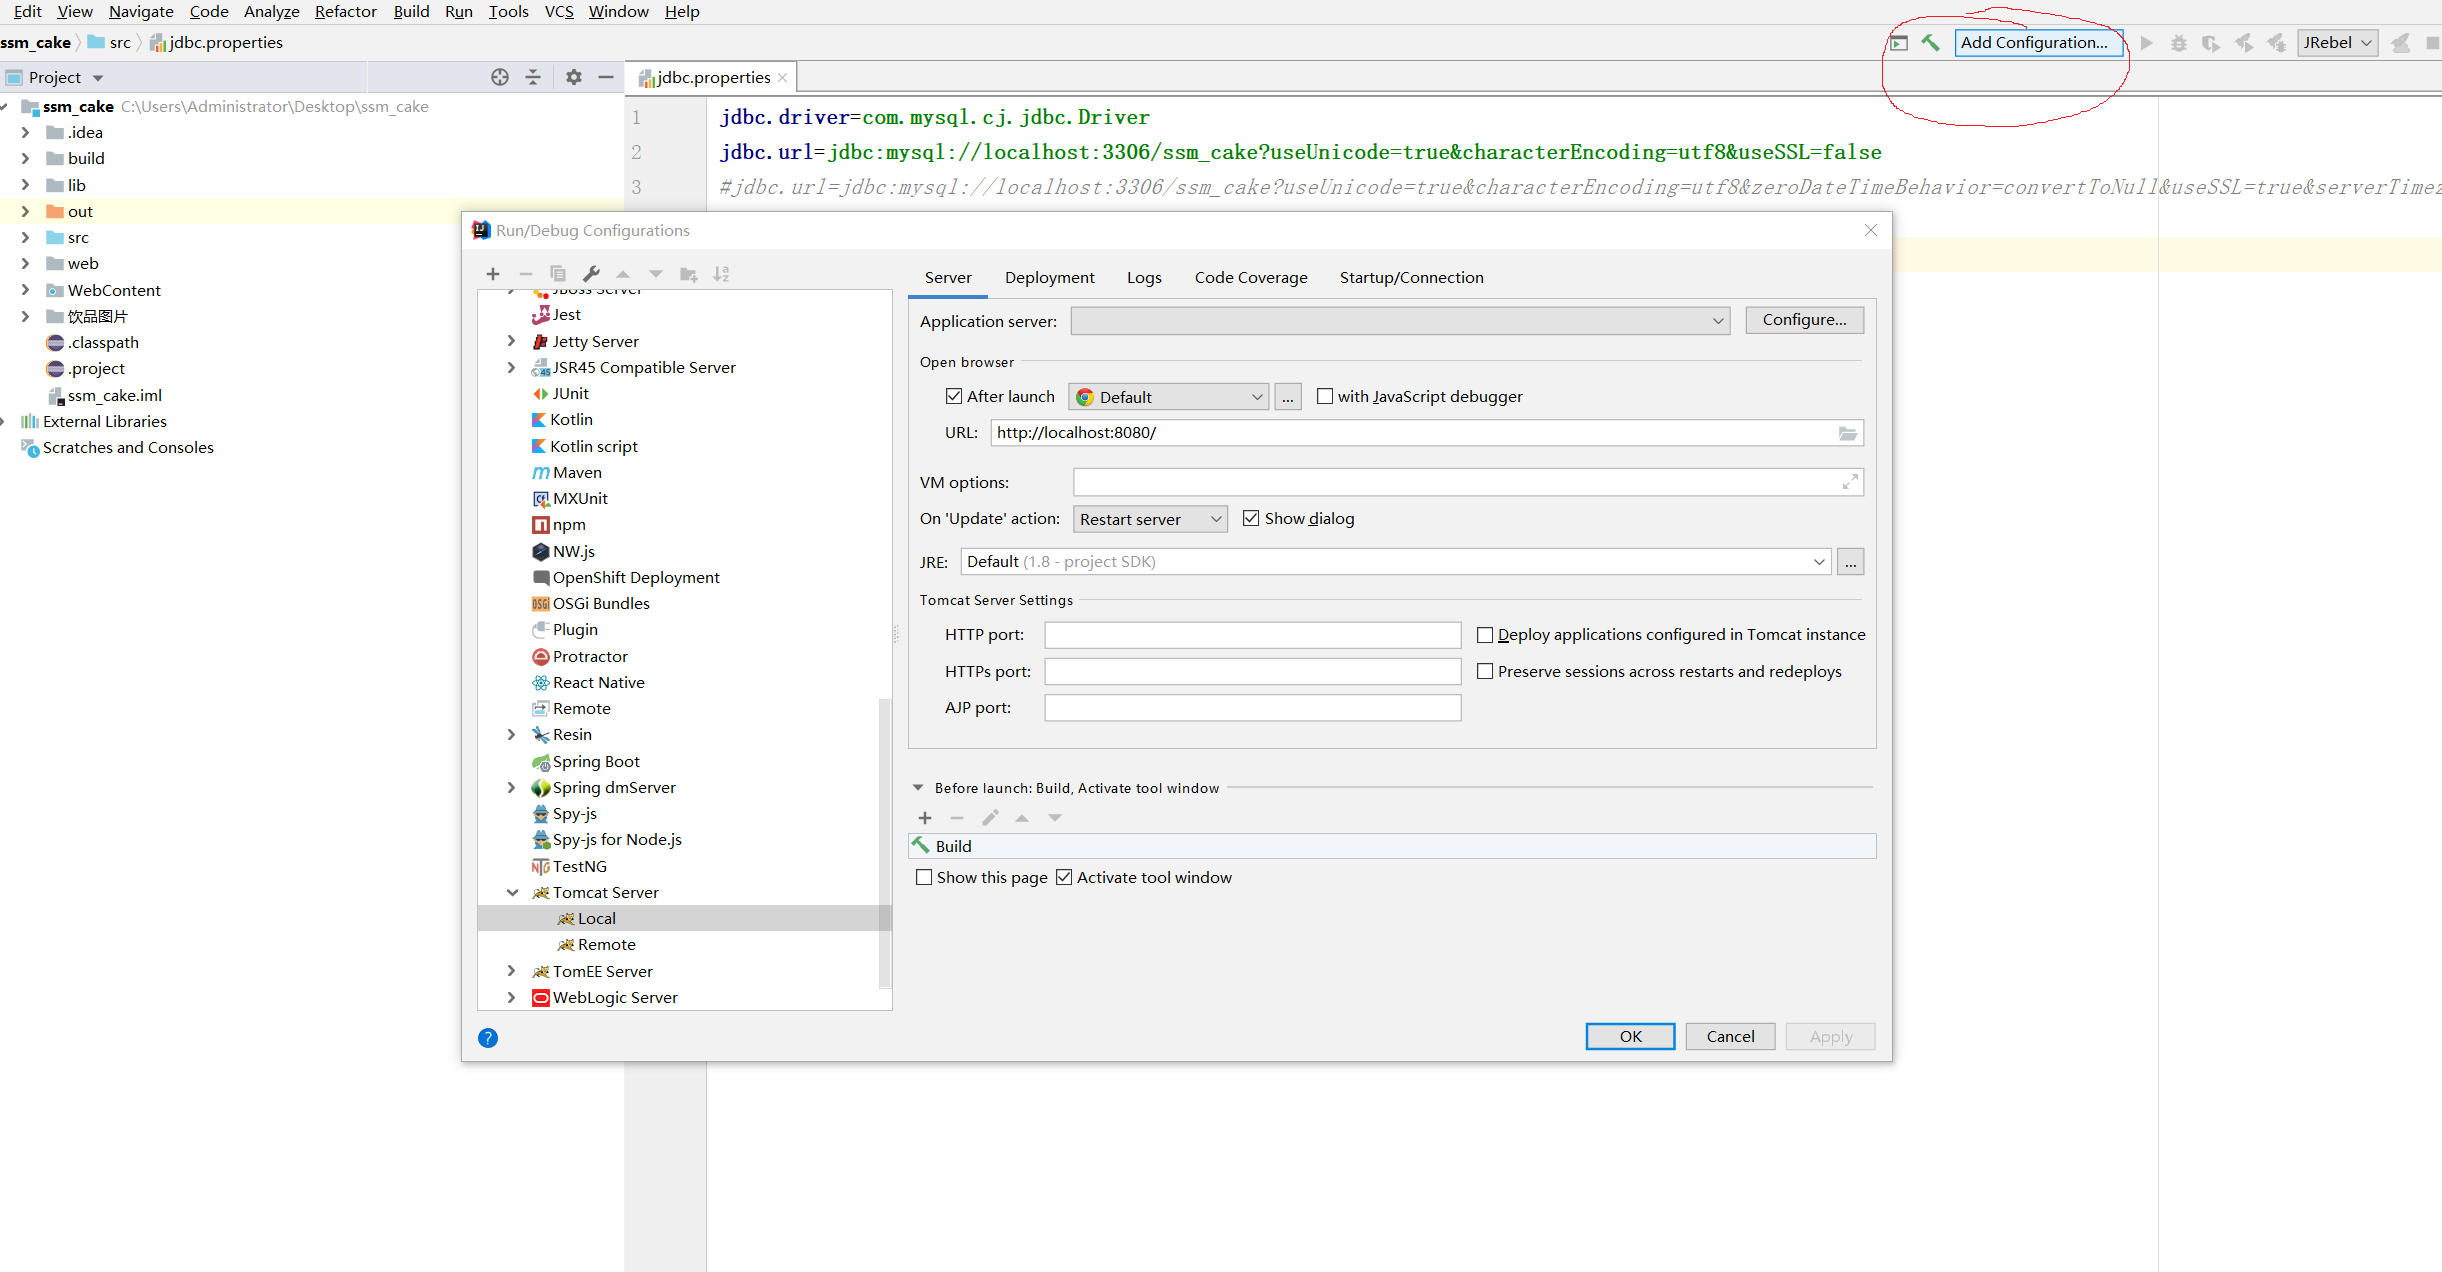Click the locate target icon in Project panel
Viewport: 2442px width, 1272px height.
coord(500,77)
